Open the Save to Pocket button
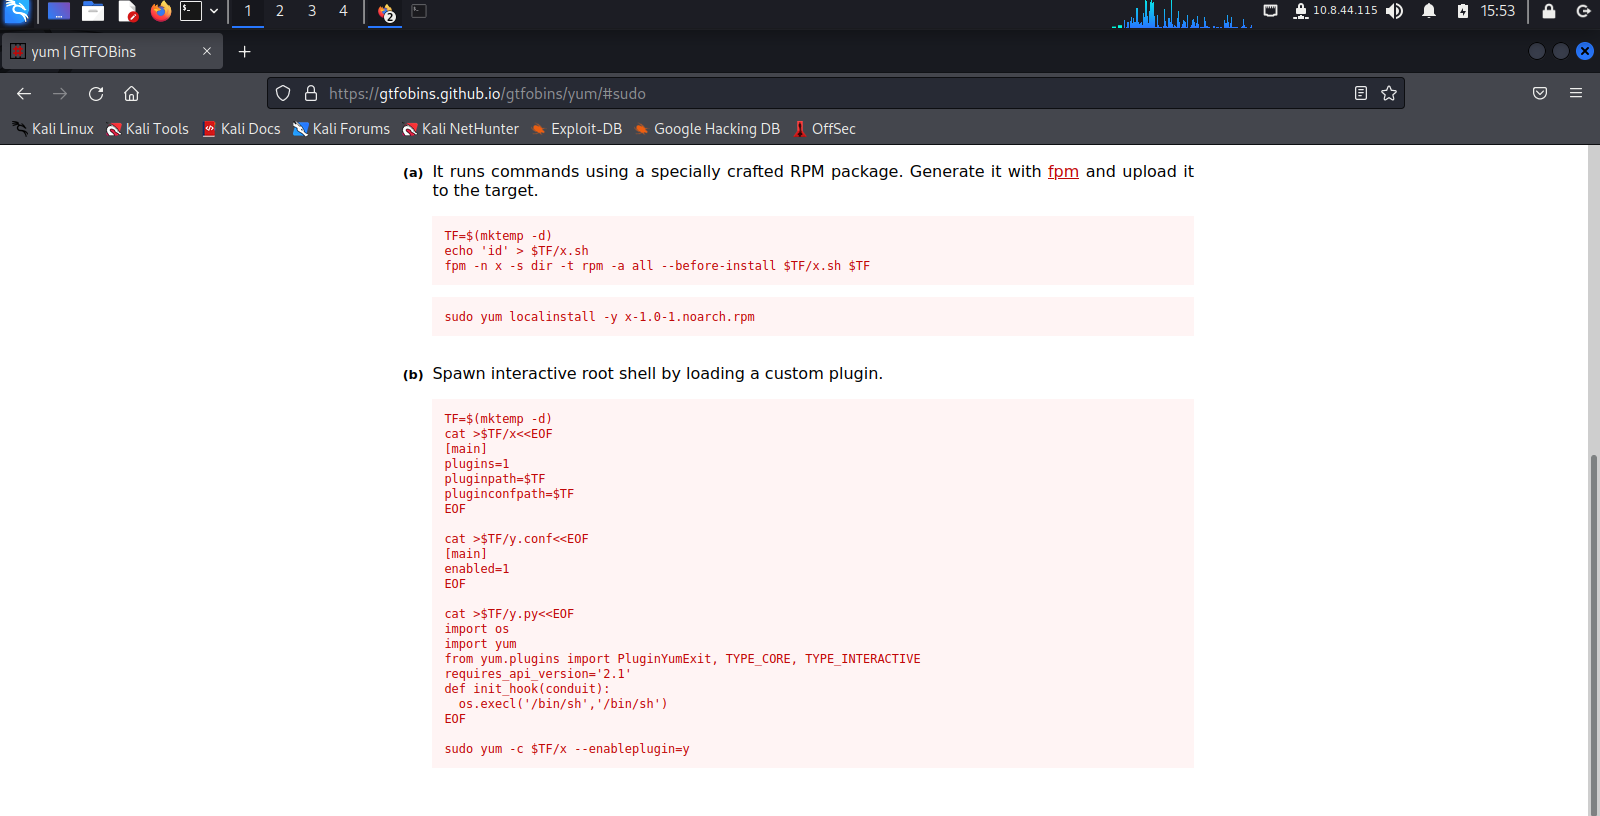 coord(1540,93)
